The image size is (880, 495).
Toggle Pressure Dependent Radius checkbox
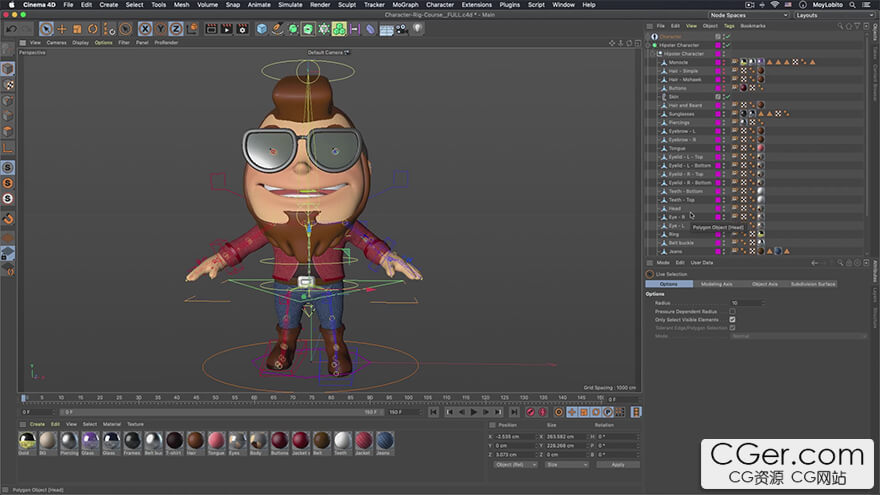click(x=732, y=311)
